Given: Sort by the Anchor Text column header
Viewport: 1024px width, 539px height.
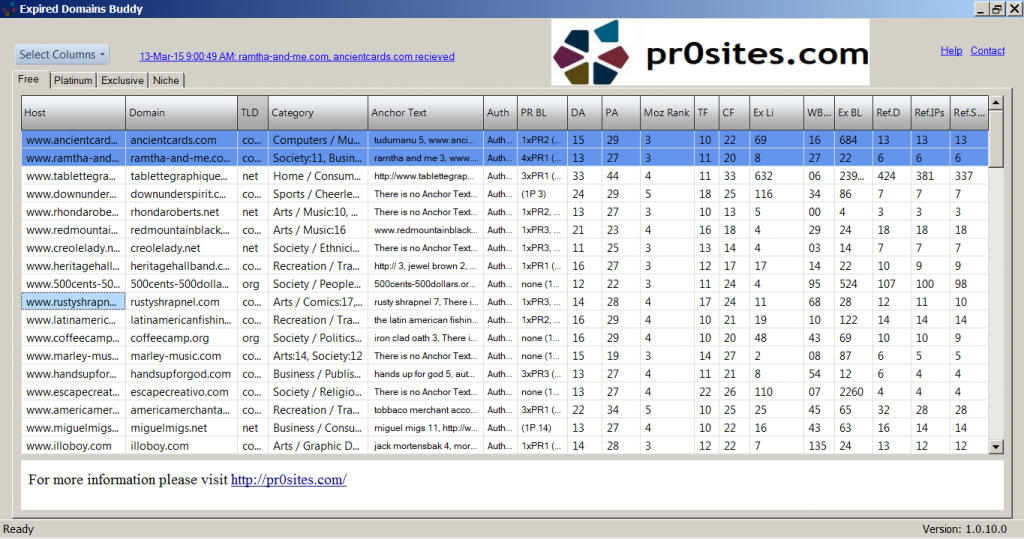Looking at the screenshot, I should [426, 112].
